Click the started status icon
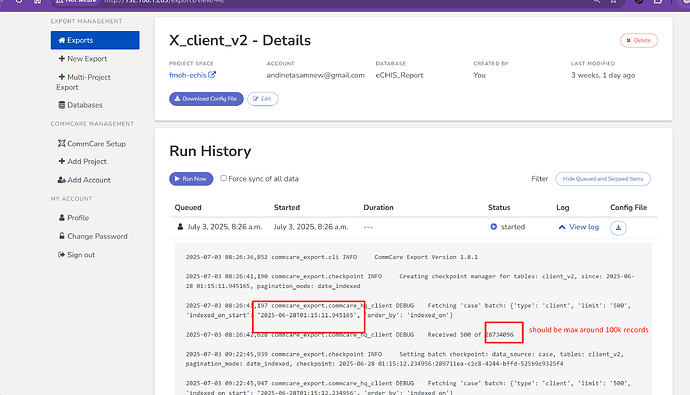Viewport: 690px width, 395px height. (493, 227)
